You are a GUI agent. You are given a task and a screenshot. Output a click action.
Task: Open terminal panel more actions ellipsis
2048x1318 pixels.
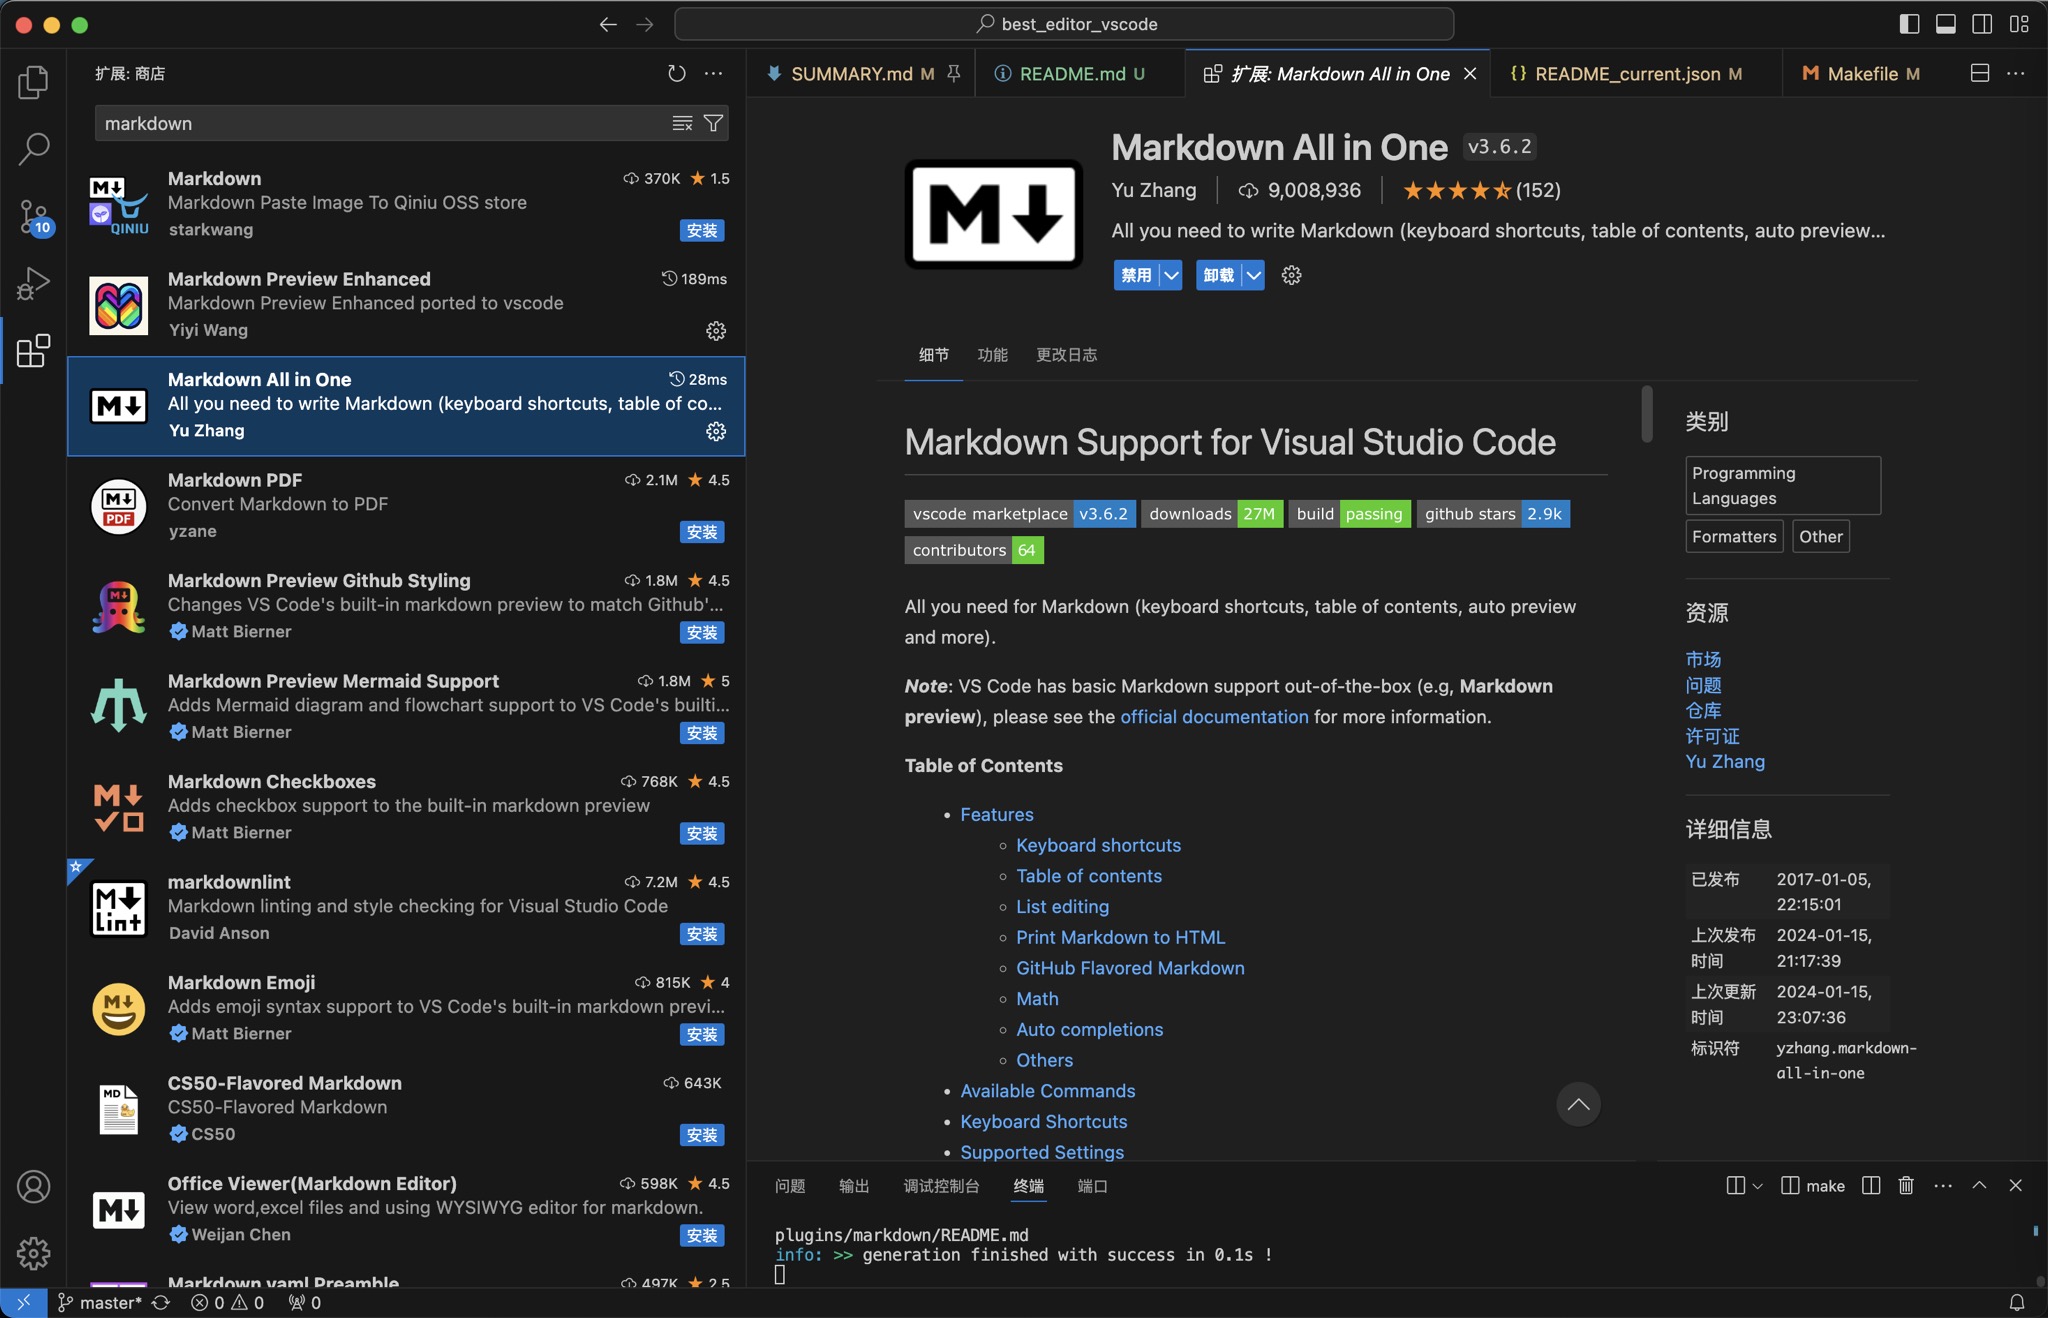click(1943, 1185)
